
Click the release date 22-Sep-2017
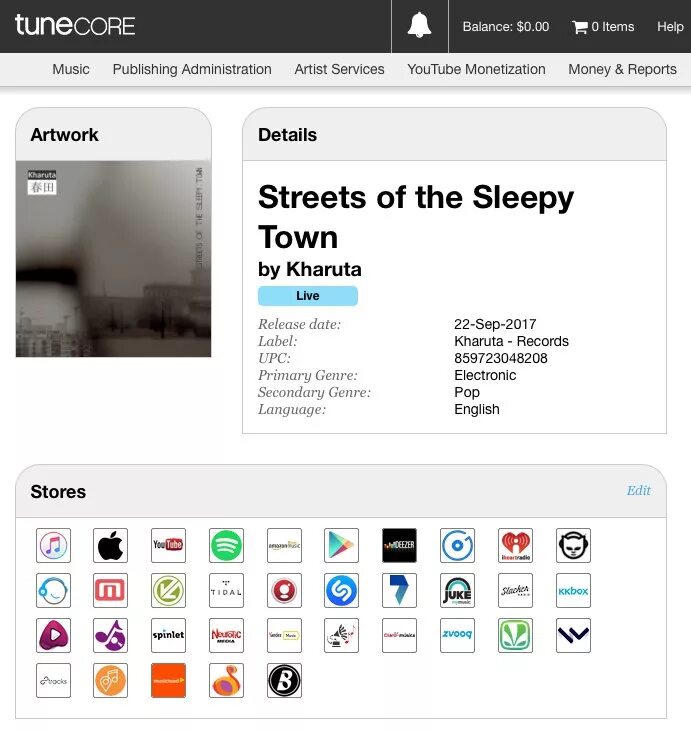coord(495,324)
